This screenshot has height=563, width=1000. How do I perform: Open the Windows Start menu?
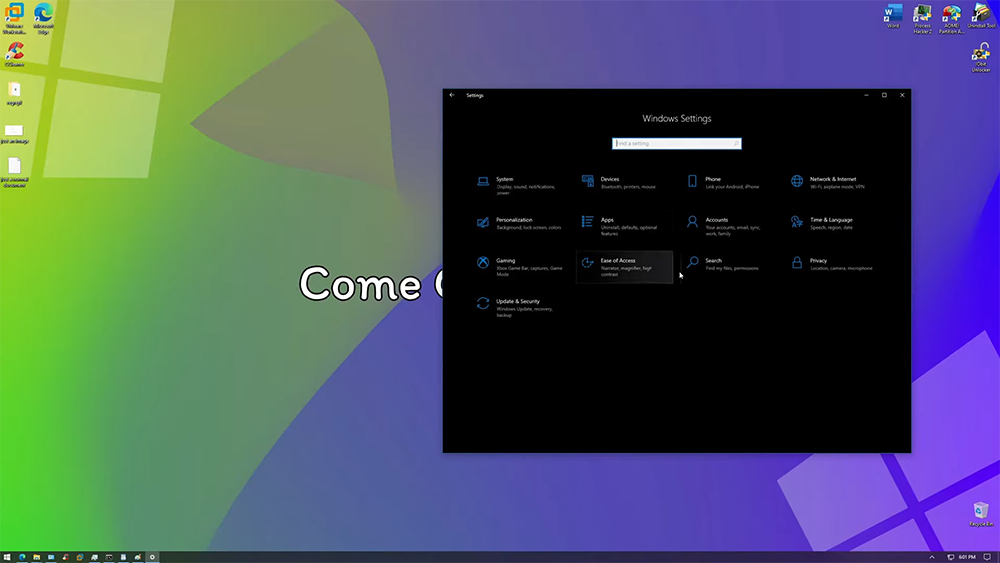point(7,557)
